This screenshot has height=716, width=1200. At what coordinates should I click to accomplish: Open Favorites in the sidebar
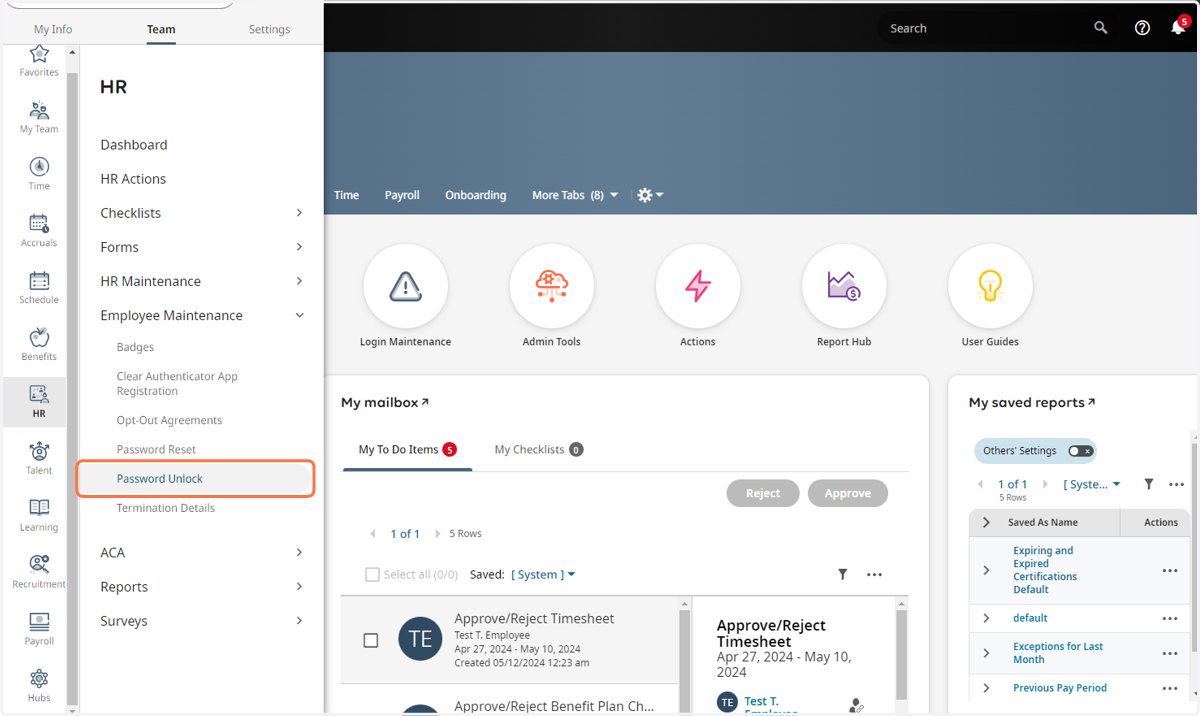tap(39, 60)
